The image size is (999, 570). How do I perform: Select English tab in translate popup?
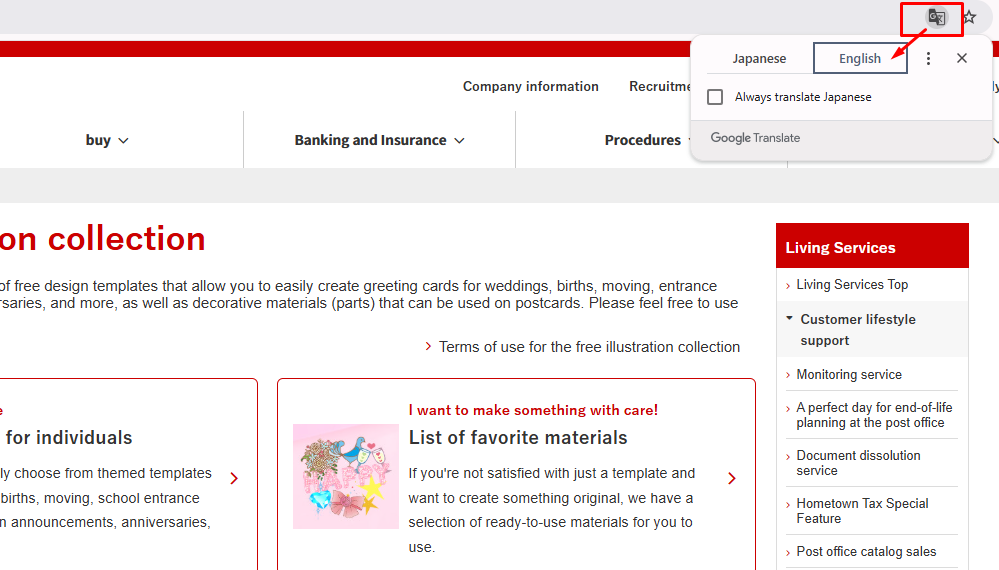(x=860, y=59)
